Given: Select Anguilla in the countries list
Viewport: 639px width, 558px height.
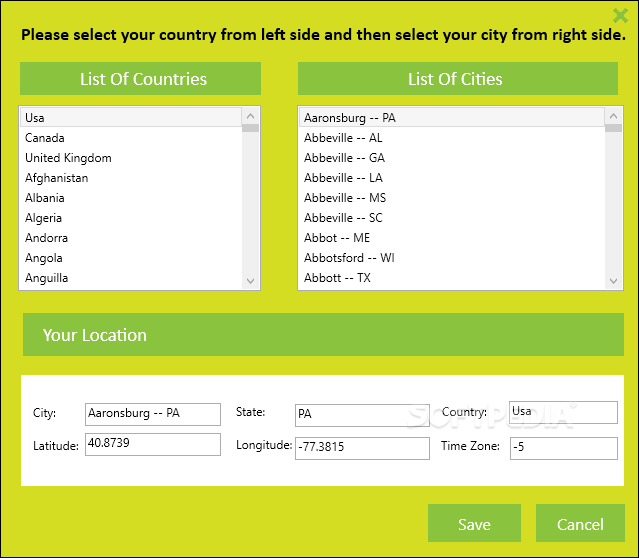Looking at the screenshot, I should click(131, 278).
